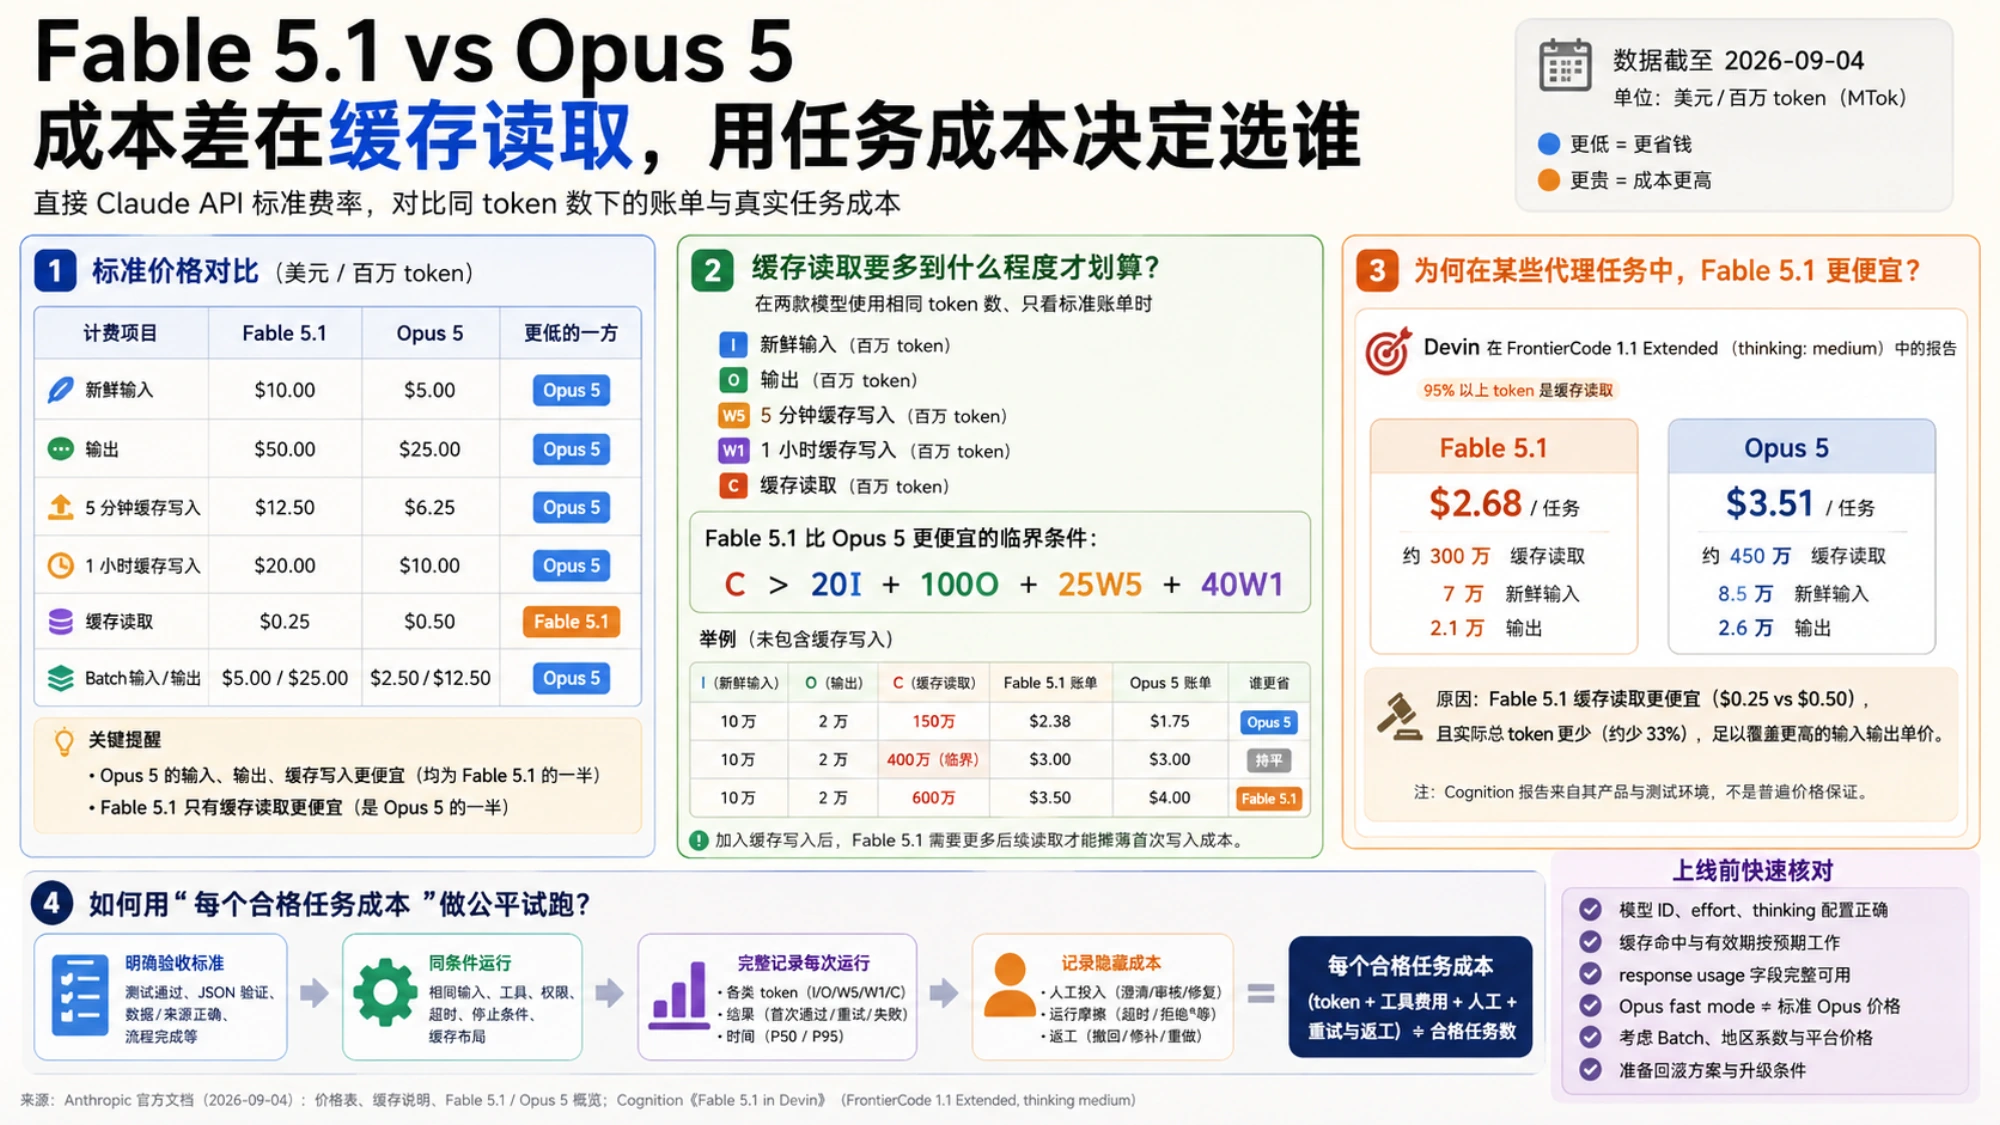
Task: Click the red target icon beside Devin
Action: point(1388,351)
